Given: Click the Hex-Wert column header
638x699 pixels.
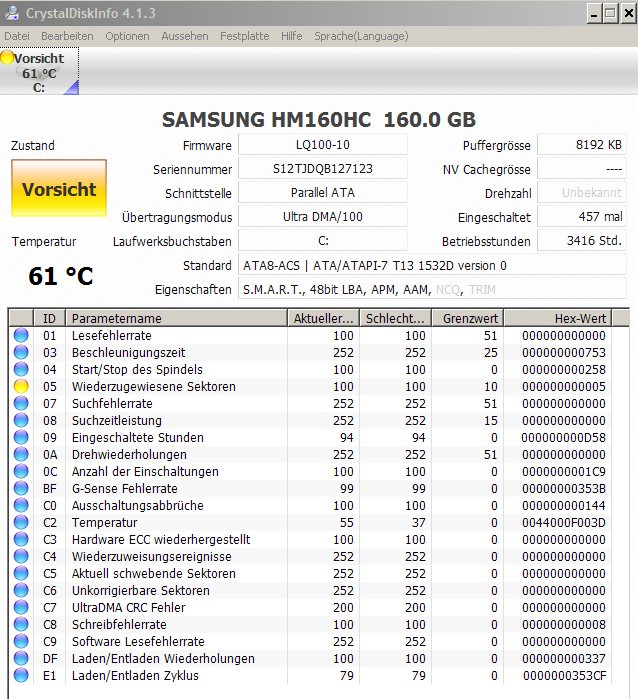Looking at the screenshot, I should point(558,318).
